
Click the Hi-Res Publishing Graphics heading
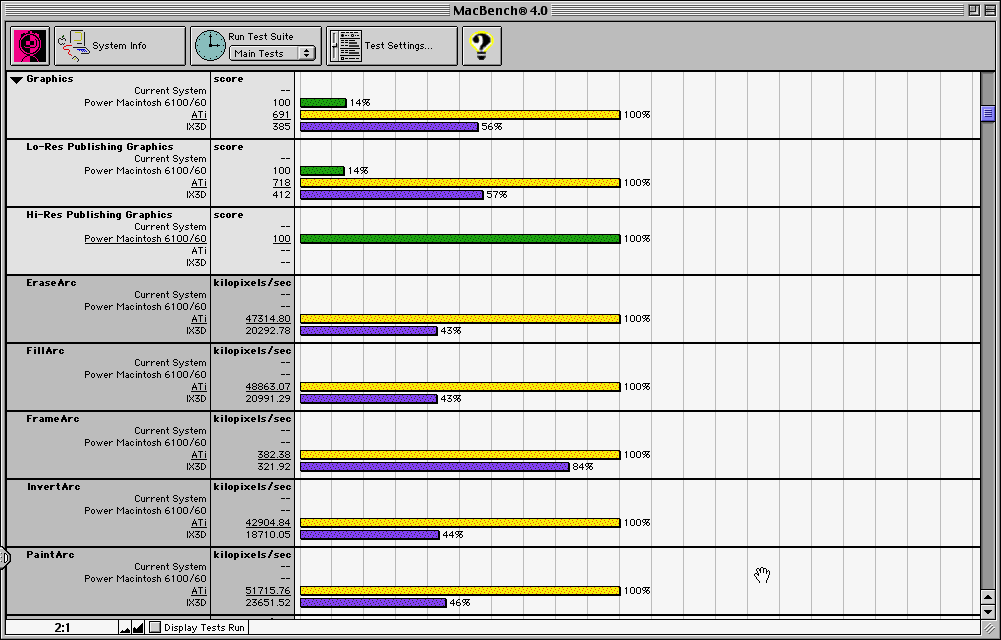pos(99,215)
